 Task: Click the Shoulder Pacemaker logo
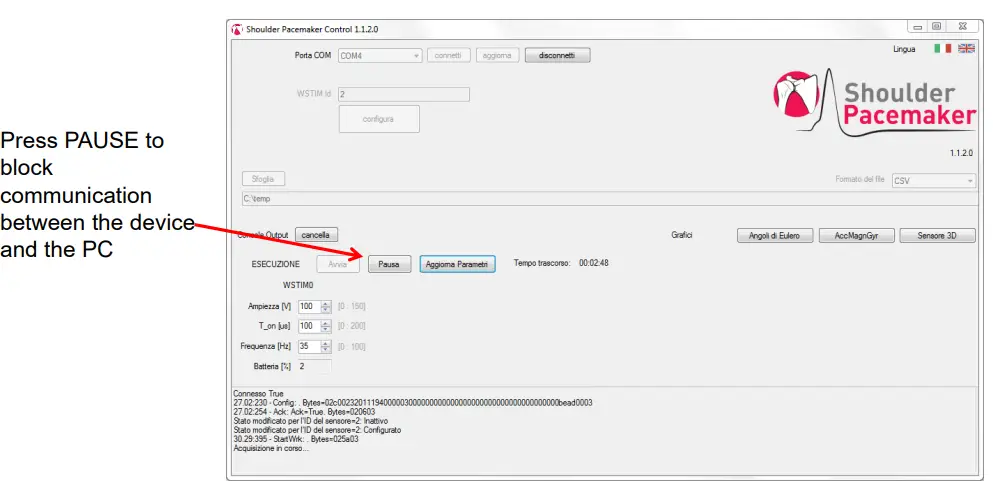874,103
